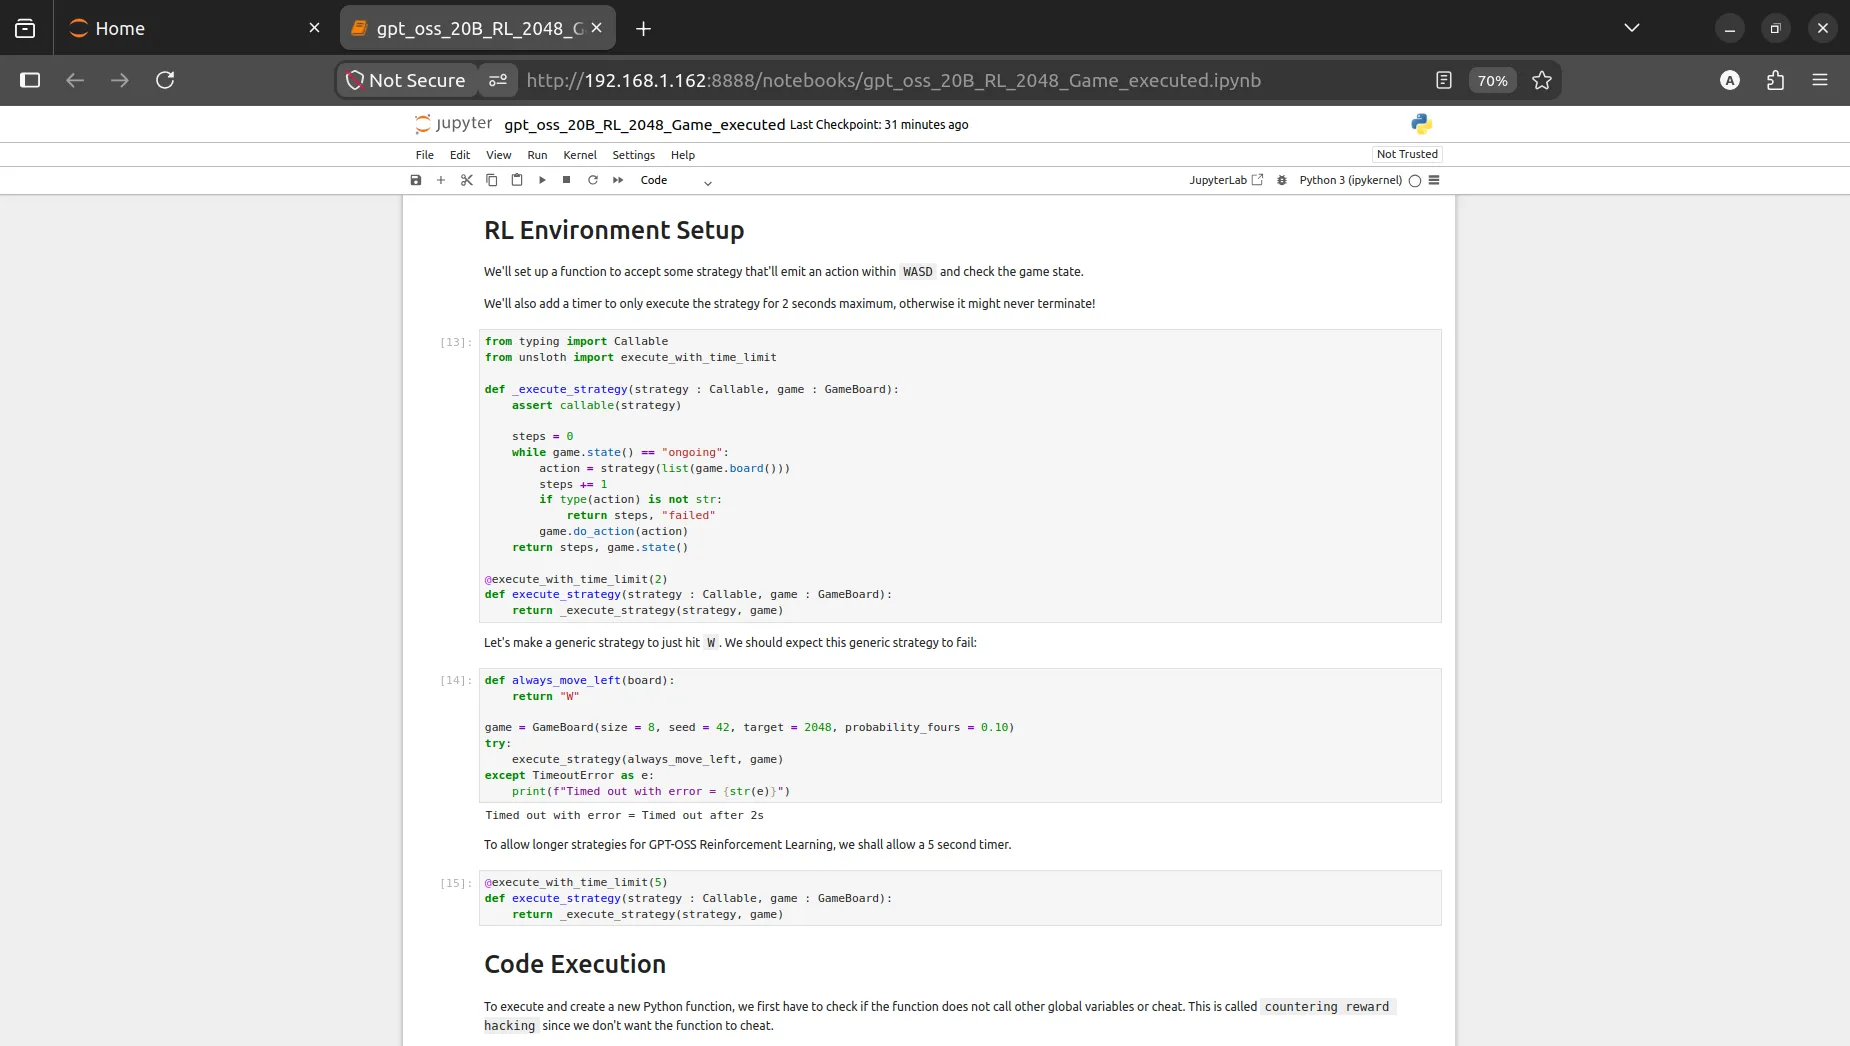The width and height of the screenshot is (1850, 1046).
Task: Toggle the browser sidebar
Action: click(x=30, y=80)
